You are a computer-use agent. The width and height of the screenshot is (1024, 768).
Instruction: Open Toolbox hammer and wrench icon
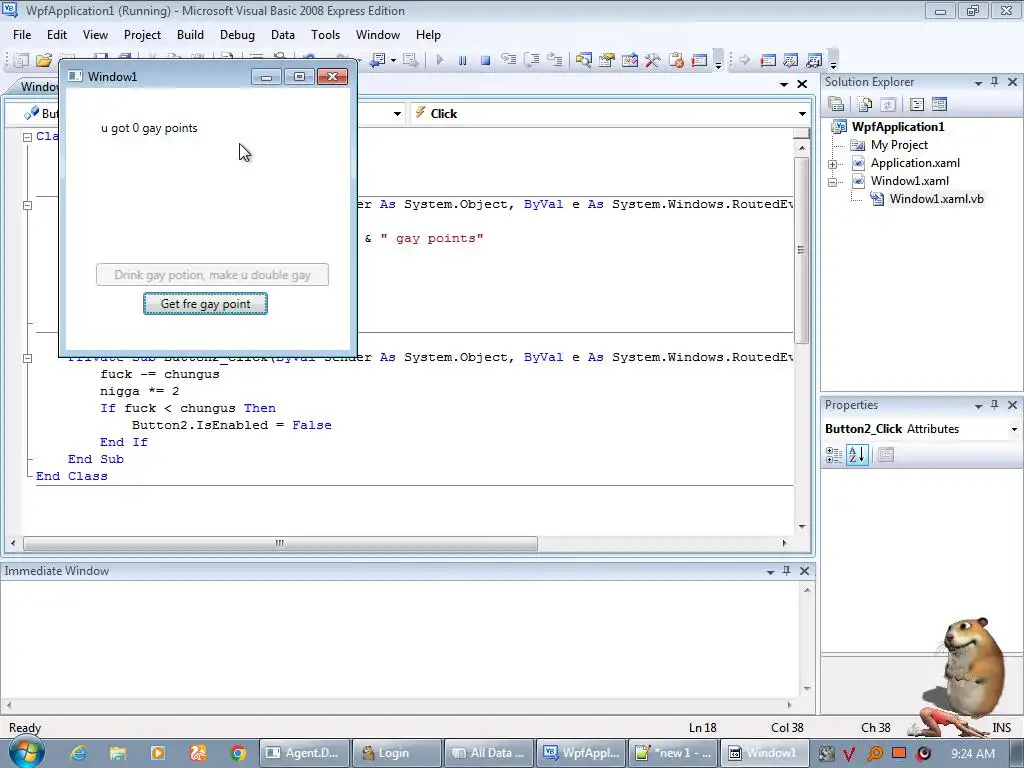[652, 60]
